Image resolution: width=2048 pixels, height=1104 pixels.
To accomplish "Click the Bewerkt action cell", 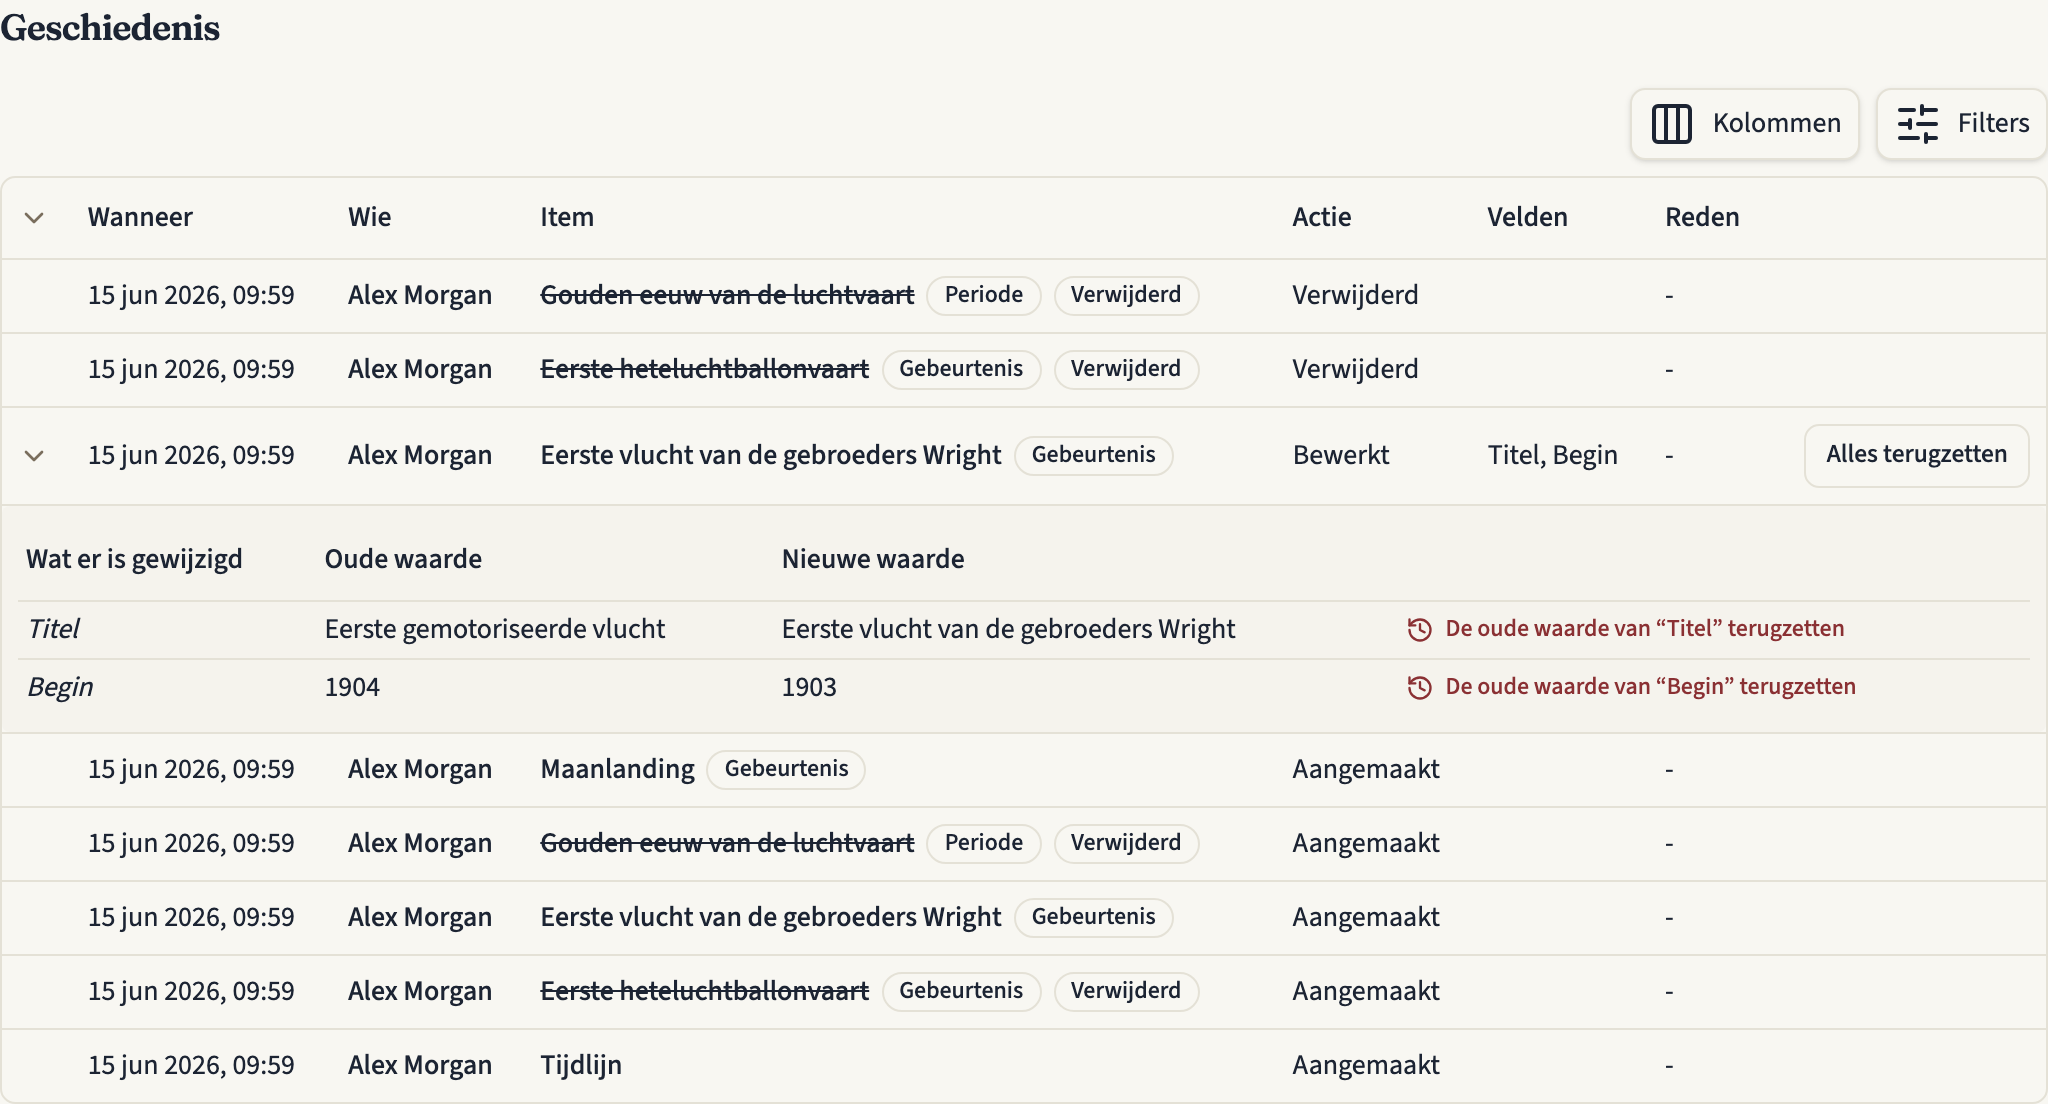I will [1341, 455].
